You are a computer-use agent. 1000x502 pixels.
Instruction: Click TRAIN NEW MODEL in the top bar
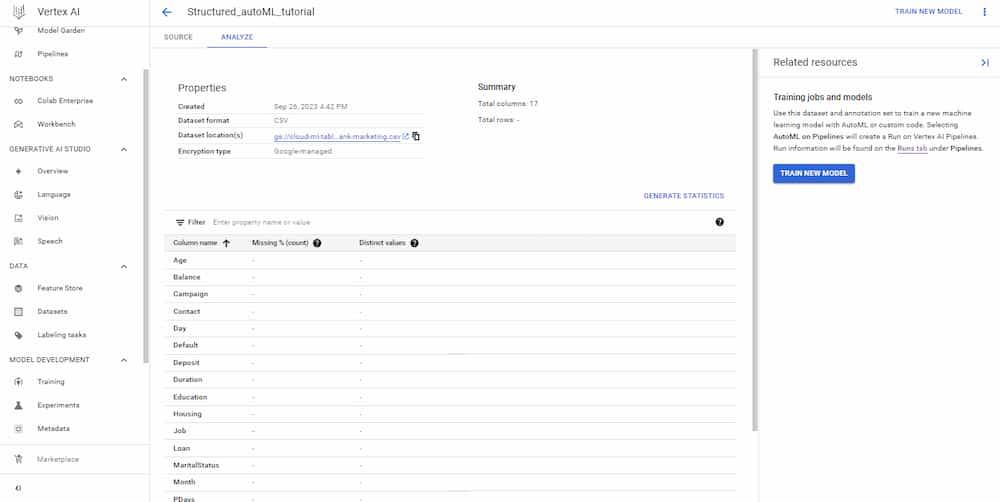coord(928,11)
